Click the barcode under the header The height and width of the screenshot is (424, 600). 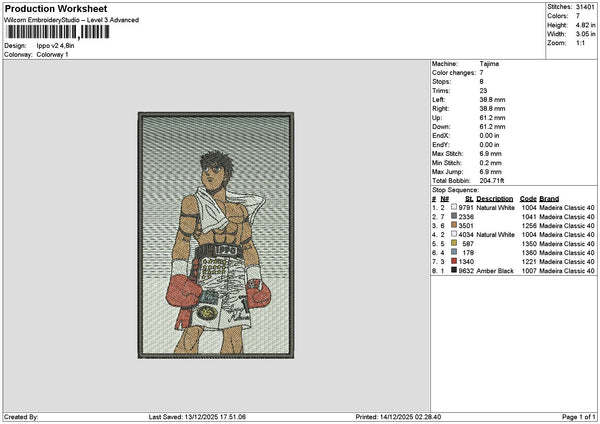coord(58,32)
